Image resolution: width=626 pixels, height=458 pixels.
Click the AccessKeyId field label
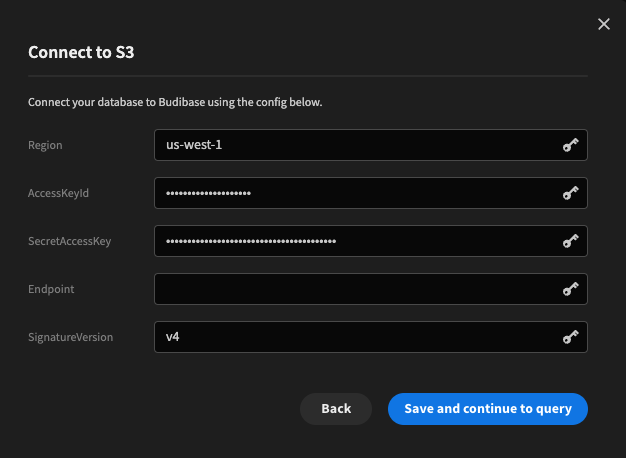tap(59, 193)
